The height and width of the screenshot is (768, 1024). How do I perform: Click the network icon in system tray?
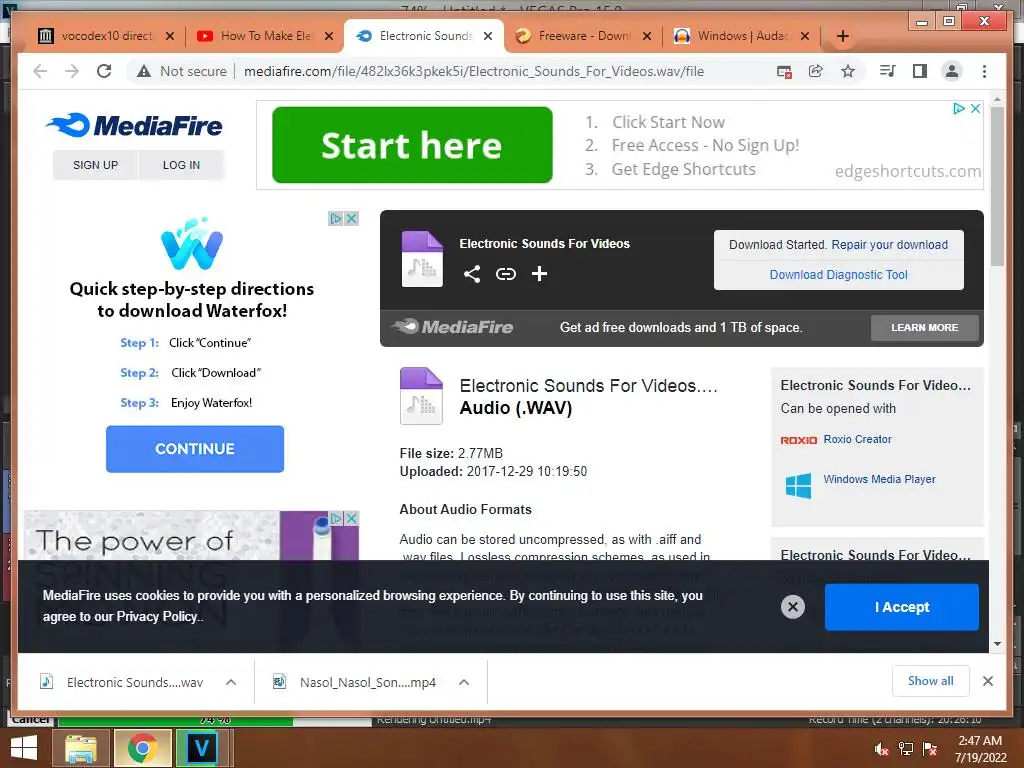pyautogui.click(x=906, y=749)
